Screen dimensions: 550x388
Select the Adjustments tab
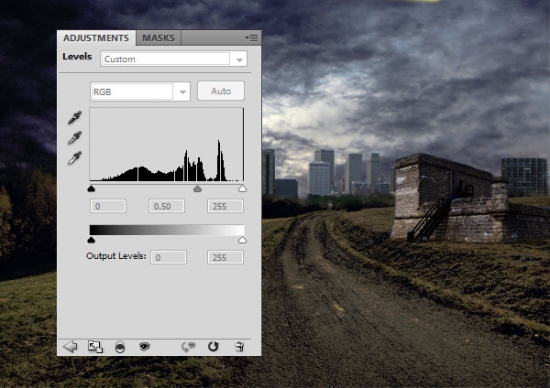point(96,38)
